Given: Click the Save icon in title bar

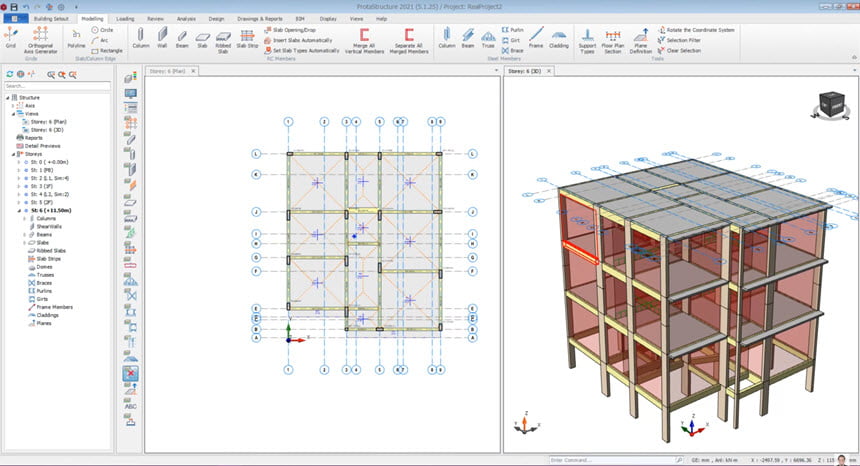Looking at the screenshot, I should pos(14,7).
